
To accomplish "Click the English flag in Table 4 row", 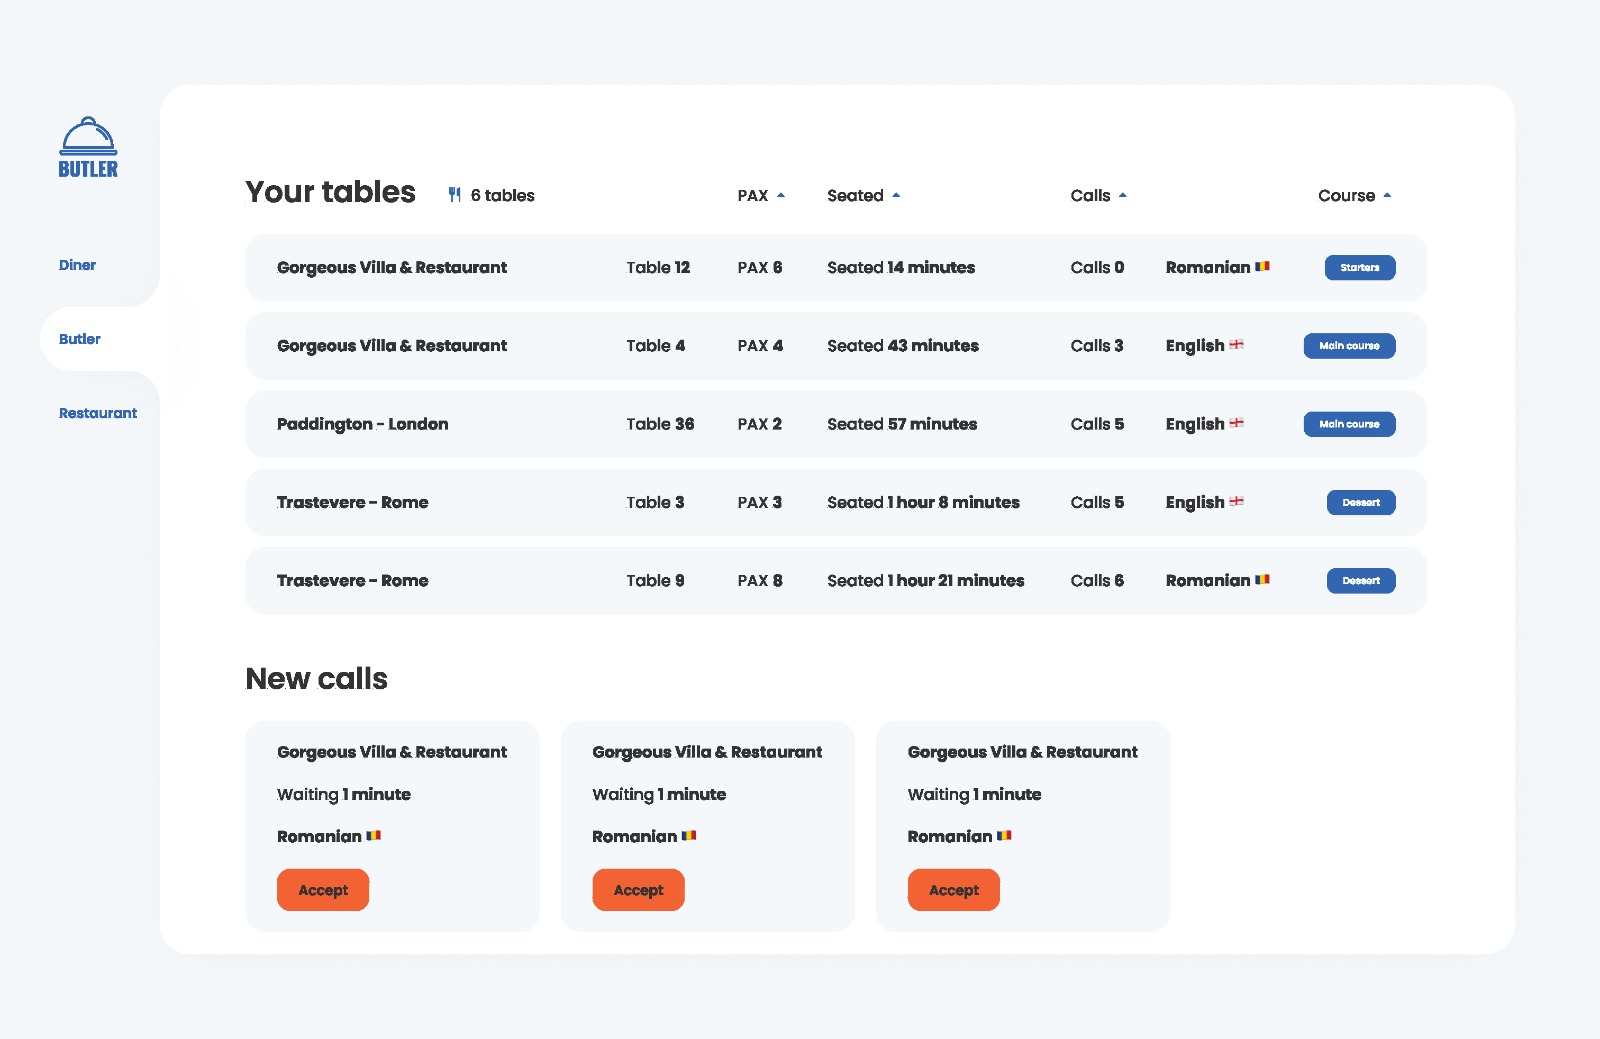I will pos(1236,344).
